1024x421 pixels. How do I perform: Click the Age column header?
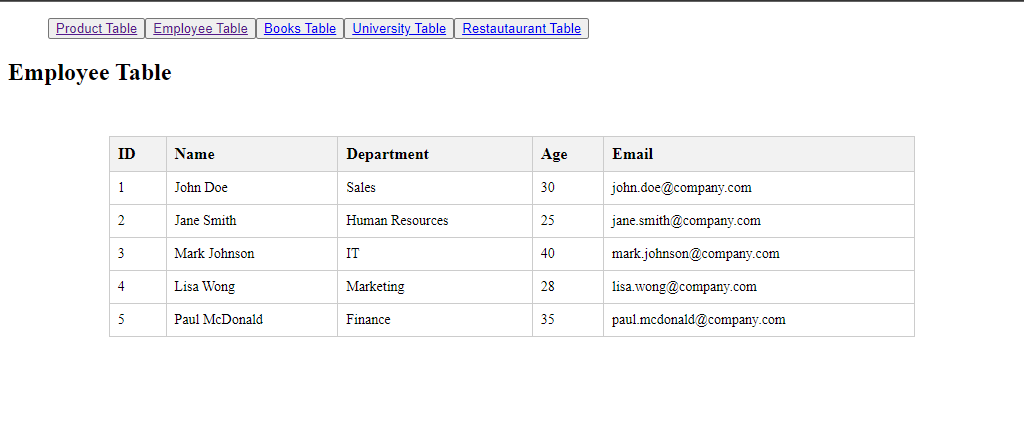pyautogui.click(x=568, y=154)
